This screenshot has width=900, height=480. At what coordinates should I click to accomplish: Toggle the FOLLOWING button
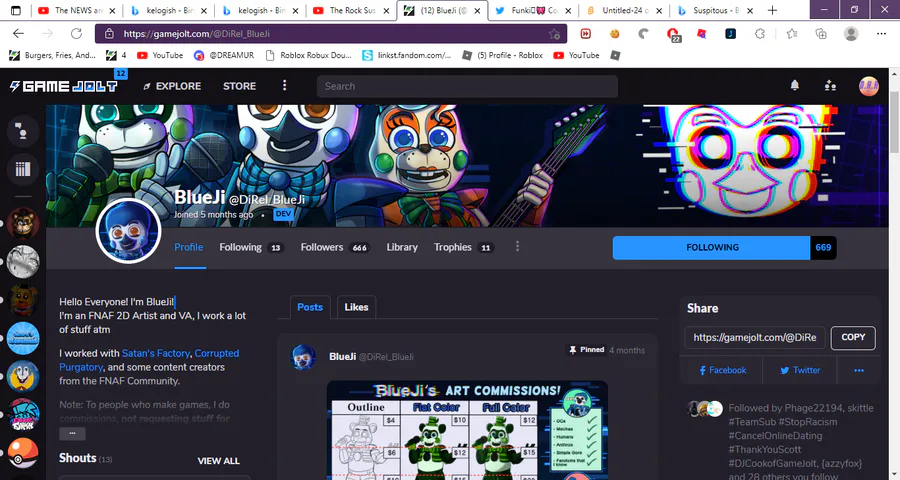[x=712, y=247]
